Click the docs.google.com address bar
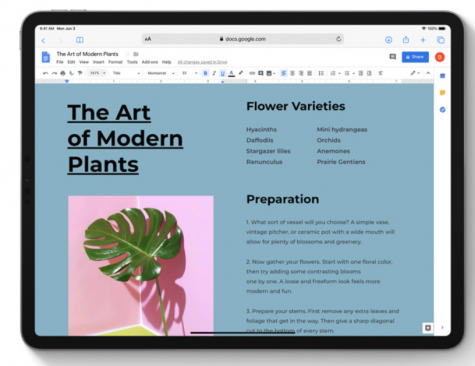Image resolution: width=475 pixels, height=366 pixels. (243, 39)
